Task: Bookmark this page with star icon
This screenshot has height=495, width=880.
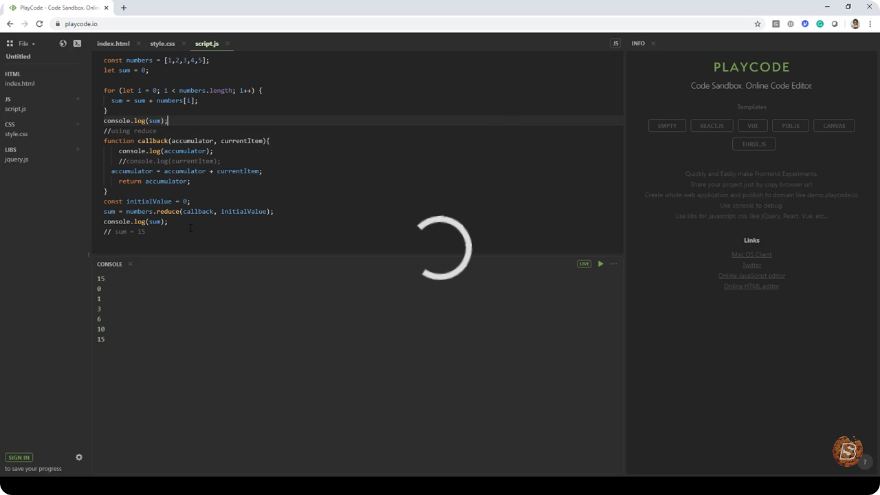Action: tap(758, 24)
